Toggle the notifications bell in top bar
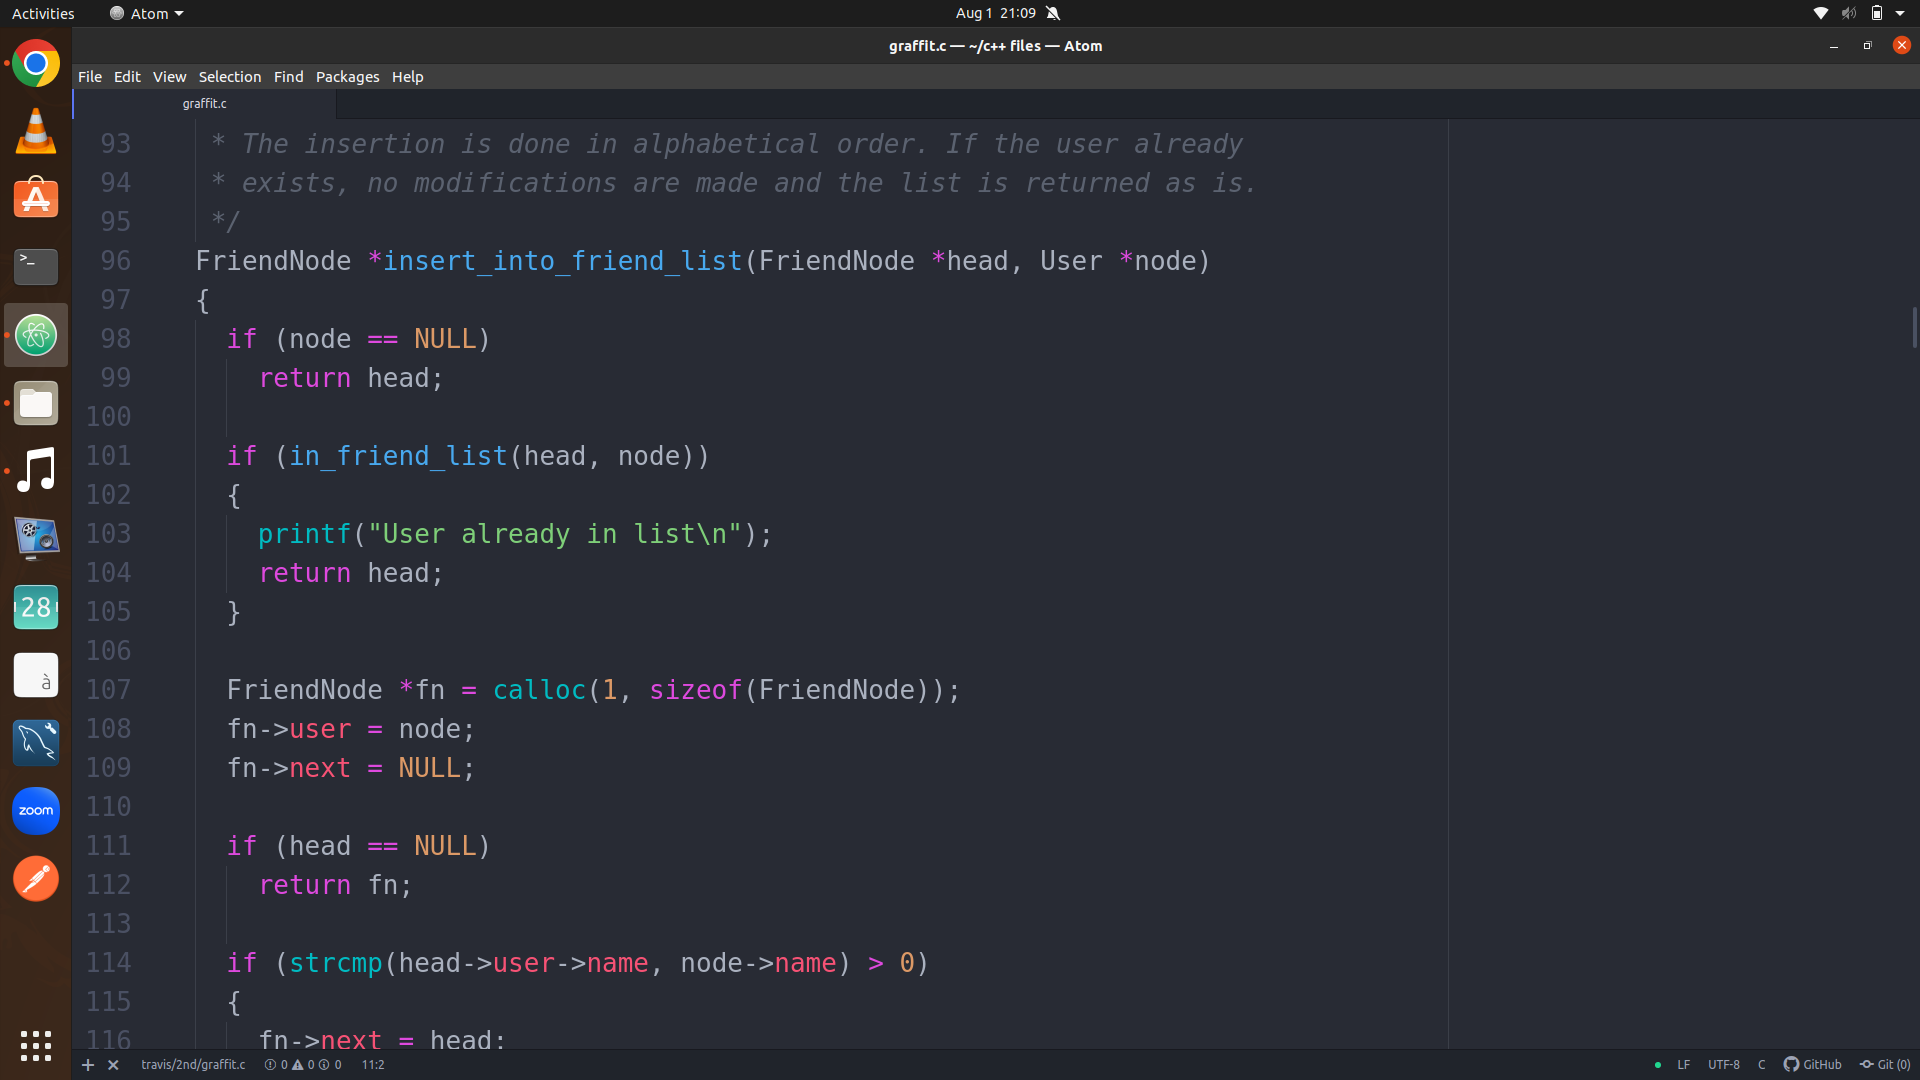The height and width of the screenshot is (1080, 1920). (x=1053, y=13)
